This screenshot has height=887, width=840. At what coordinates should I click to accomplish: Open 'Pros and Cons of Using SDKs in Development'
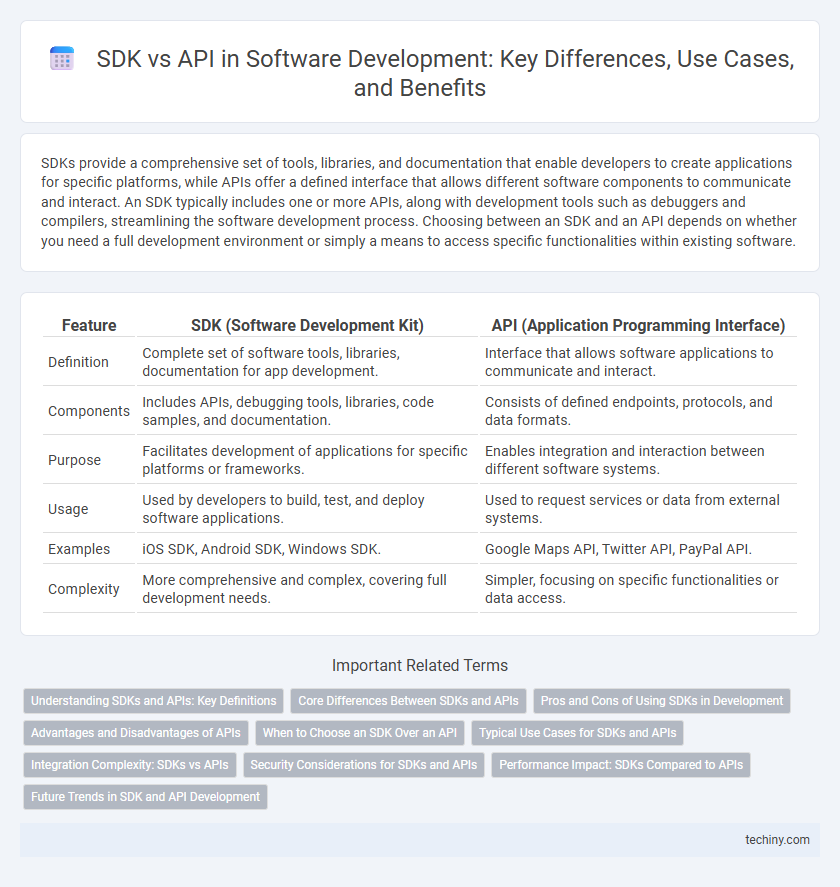[662, 700]
